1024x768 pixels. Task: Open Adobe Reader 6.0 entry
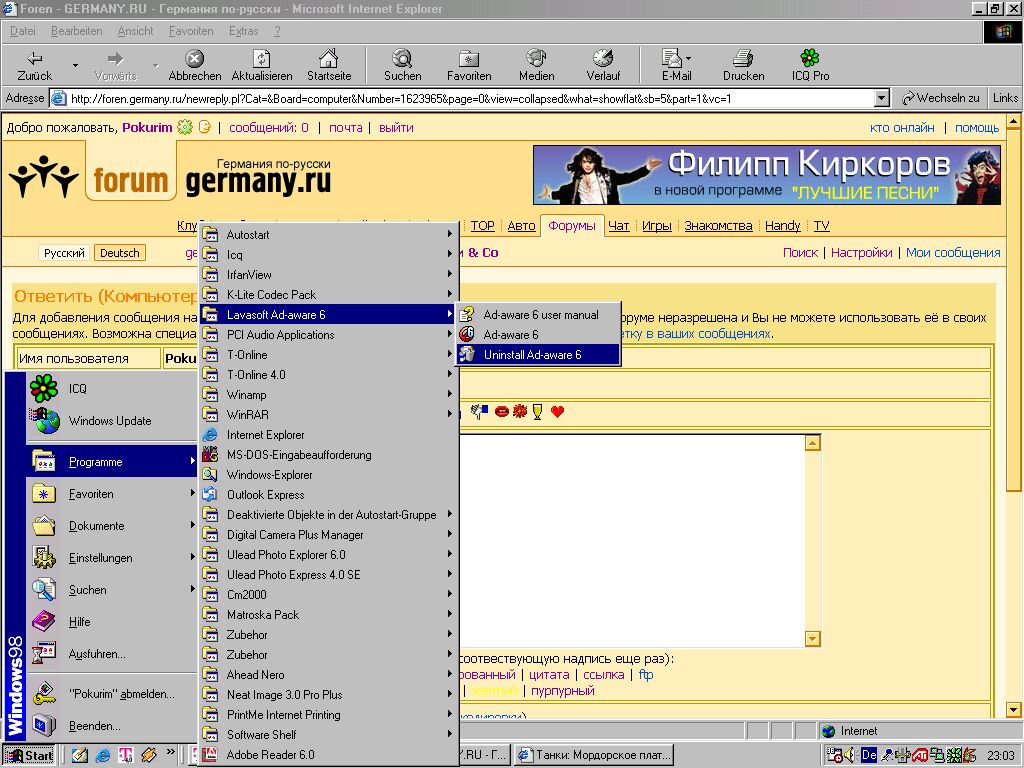(x=328, y=754)
